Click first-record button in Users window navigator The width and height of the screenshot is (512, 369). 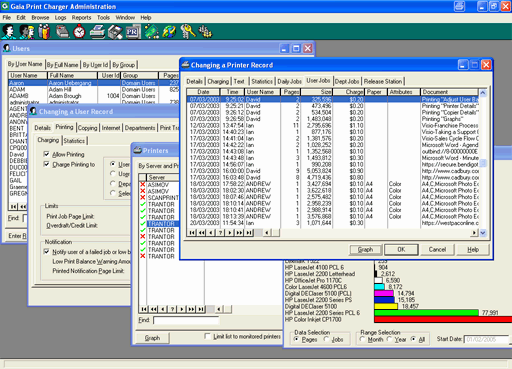[13, 207]
